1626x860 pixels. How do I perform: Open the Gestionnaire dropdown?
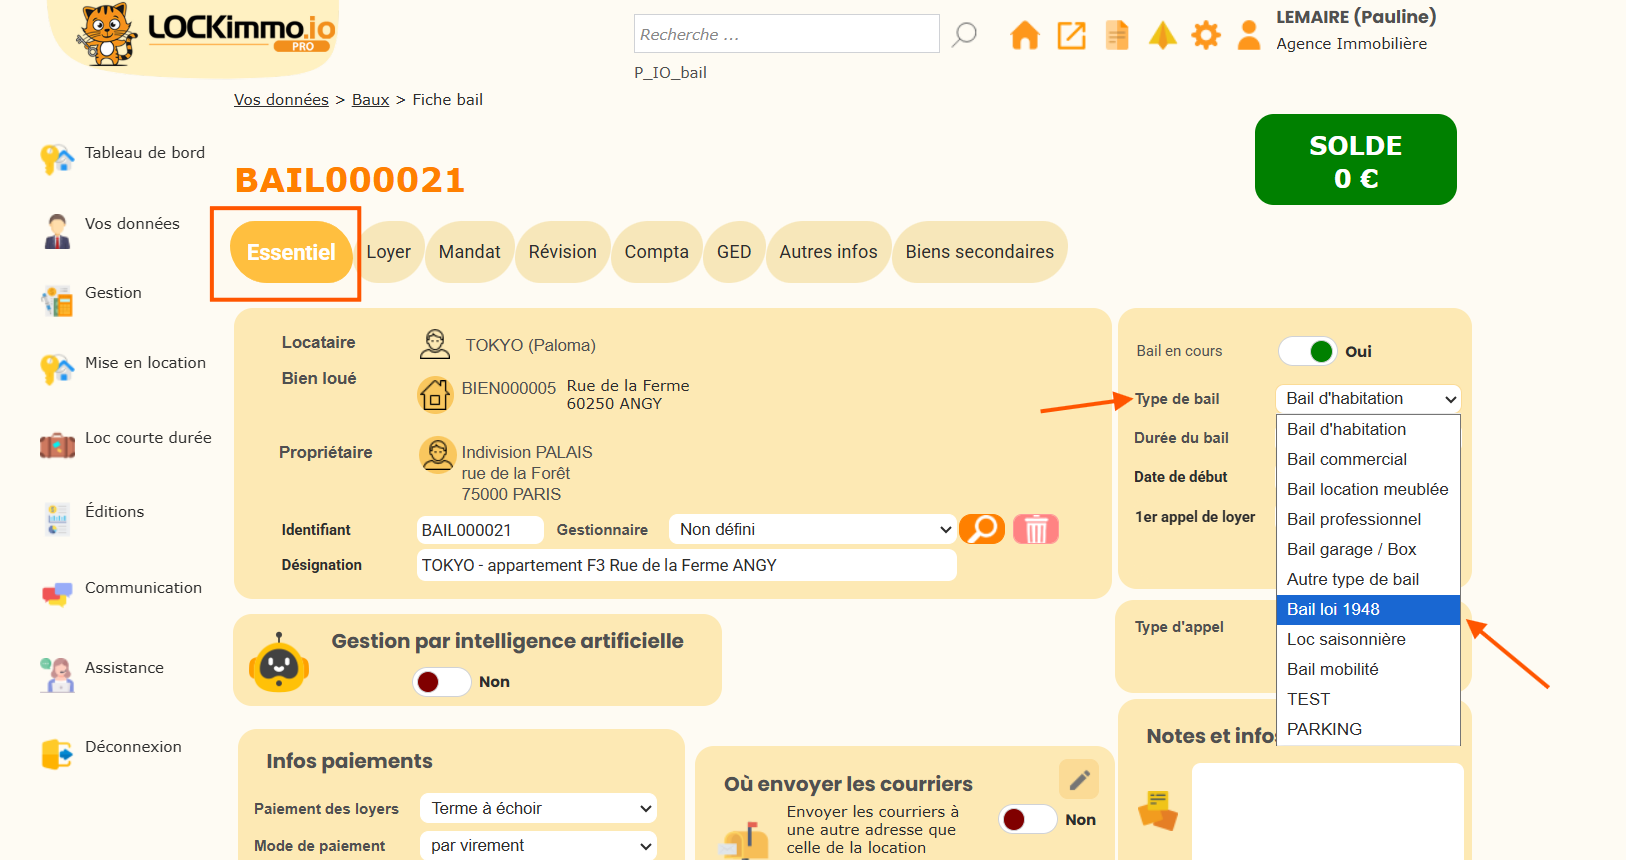814,530
